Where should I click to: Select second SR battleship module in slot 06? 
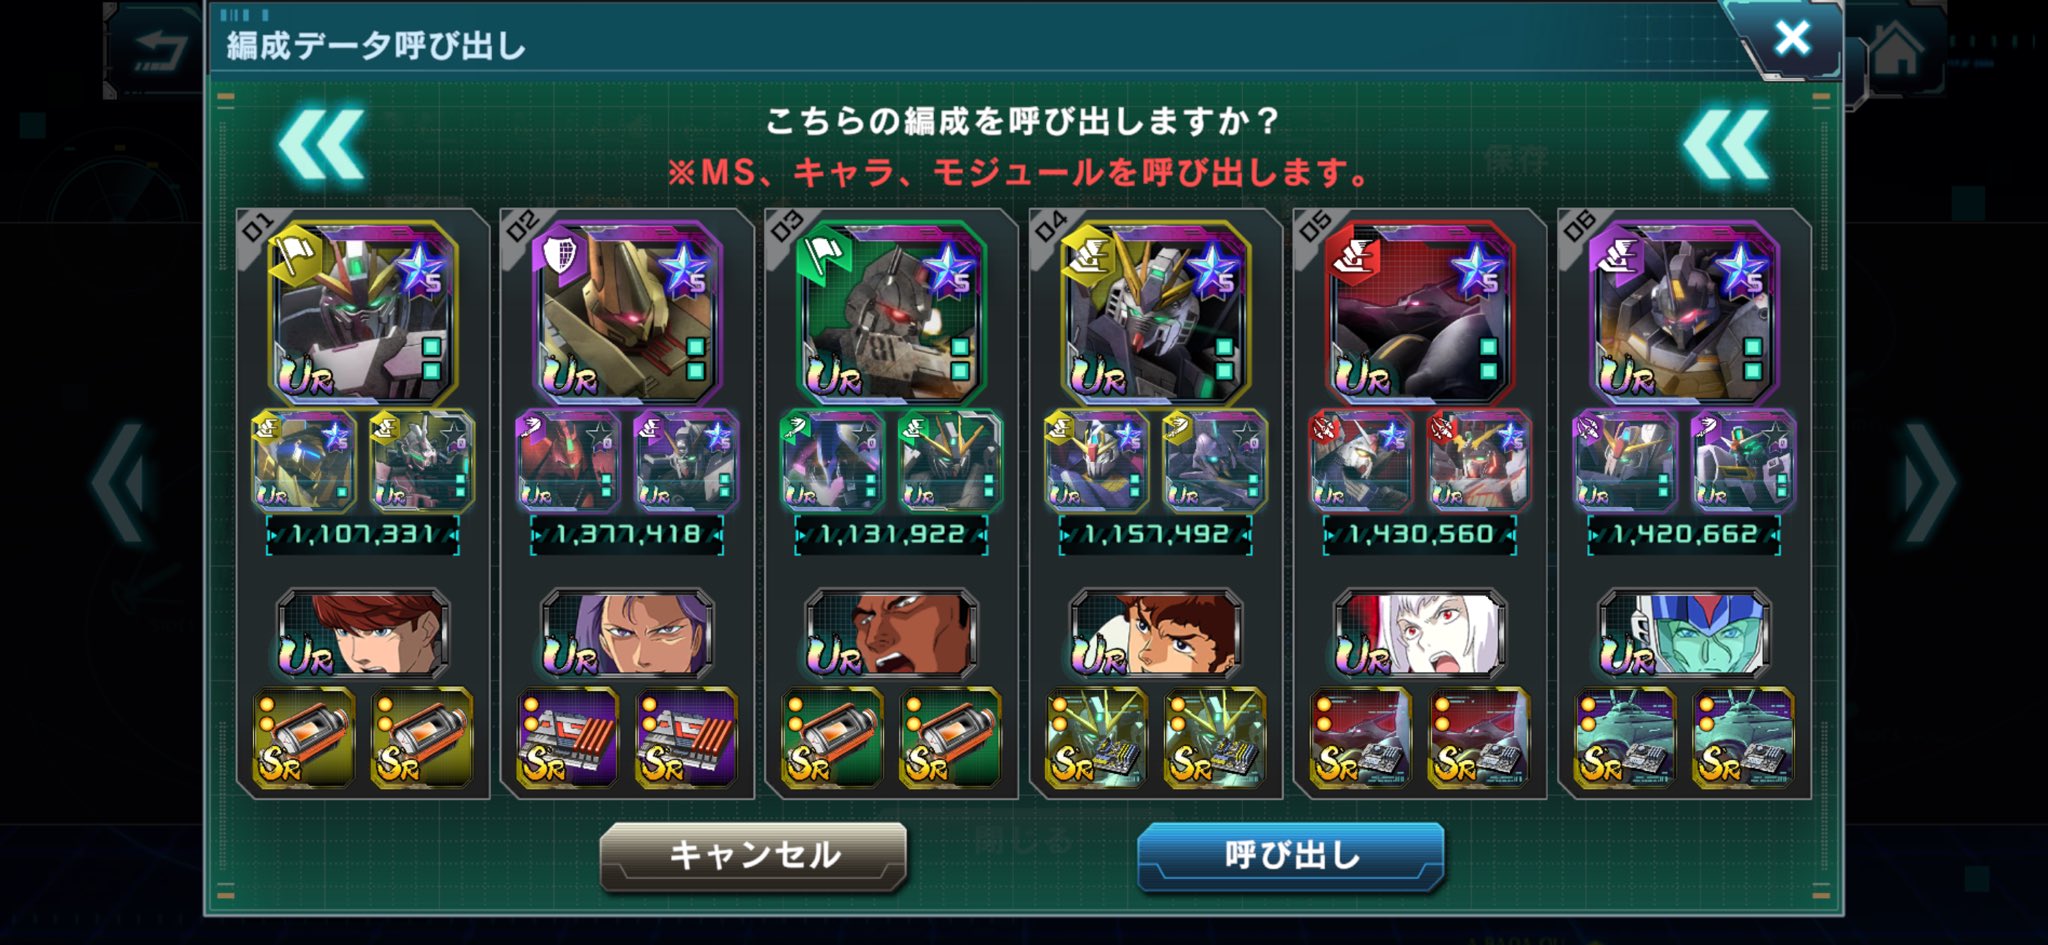tap(1743, 738)
